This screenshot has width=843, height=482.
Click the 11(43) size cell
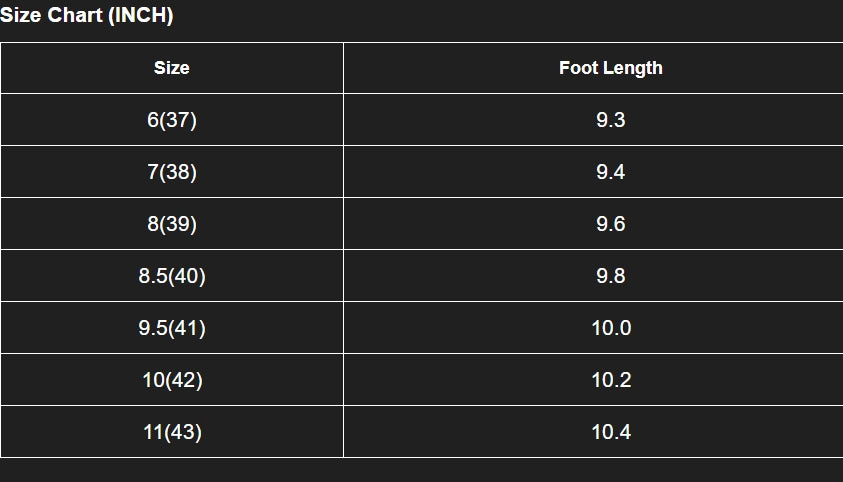click(172, 432)
